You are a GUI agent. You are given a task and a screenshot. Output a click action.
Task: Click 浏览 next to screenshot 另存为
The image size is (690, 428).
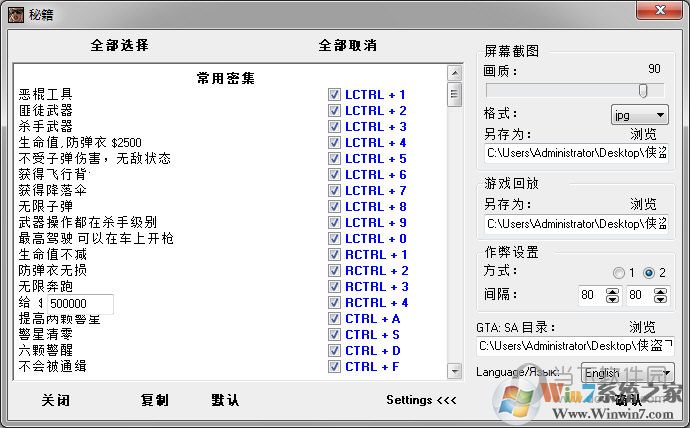(643, 134)
